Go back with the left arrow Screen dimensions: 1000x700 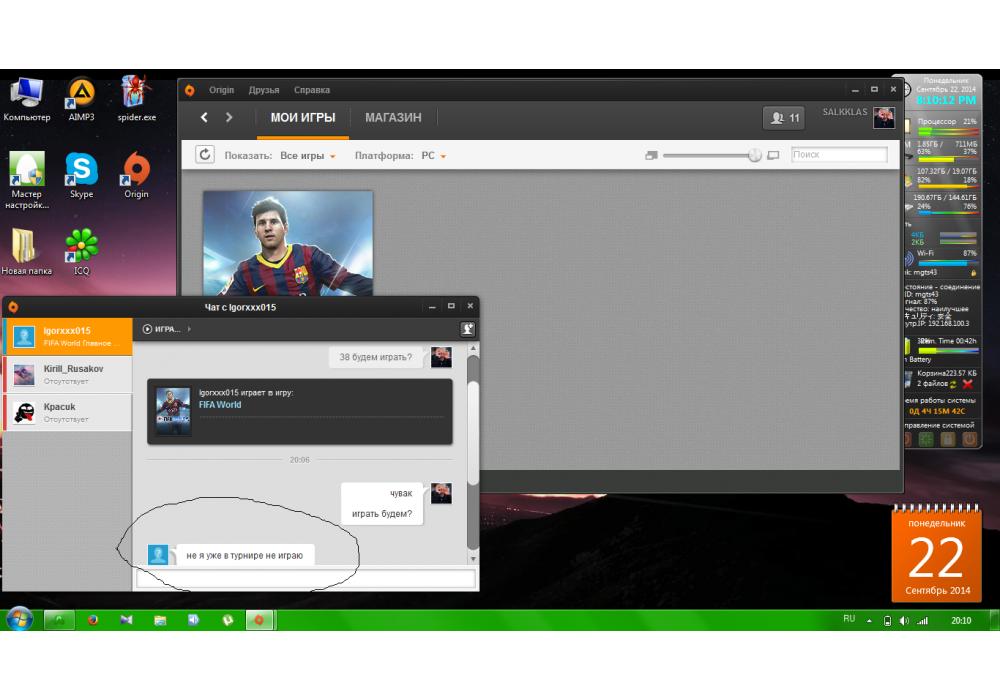coord(204,117)
